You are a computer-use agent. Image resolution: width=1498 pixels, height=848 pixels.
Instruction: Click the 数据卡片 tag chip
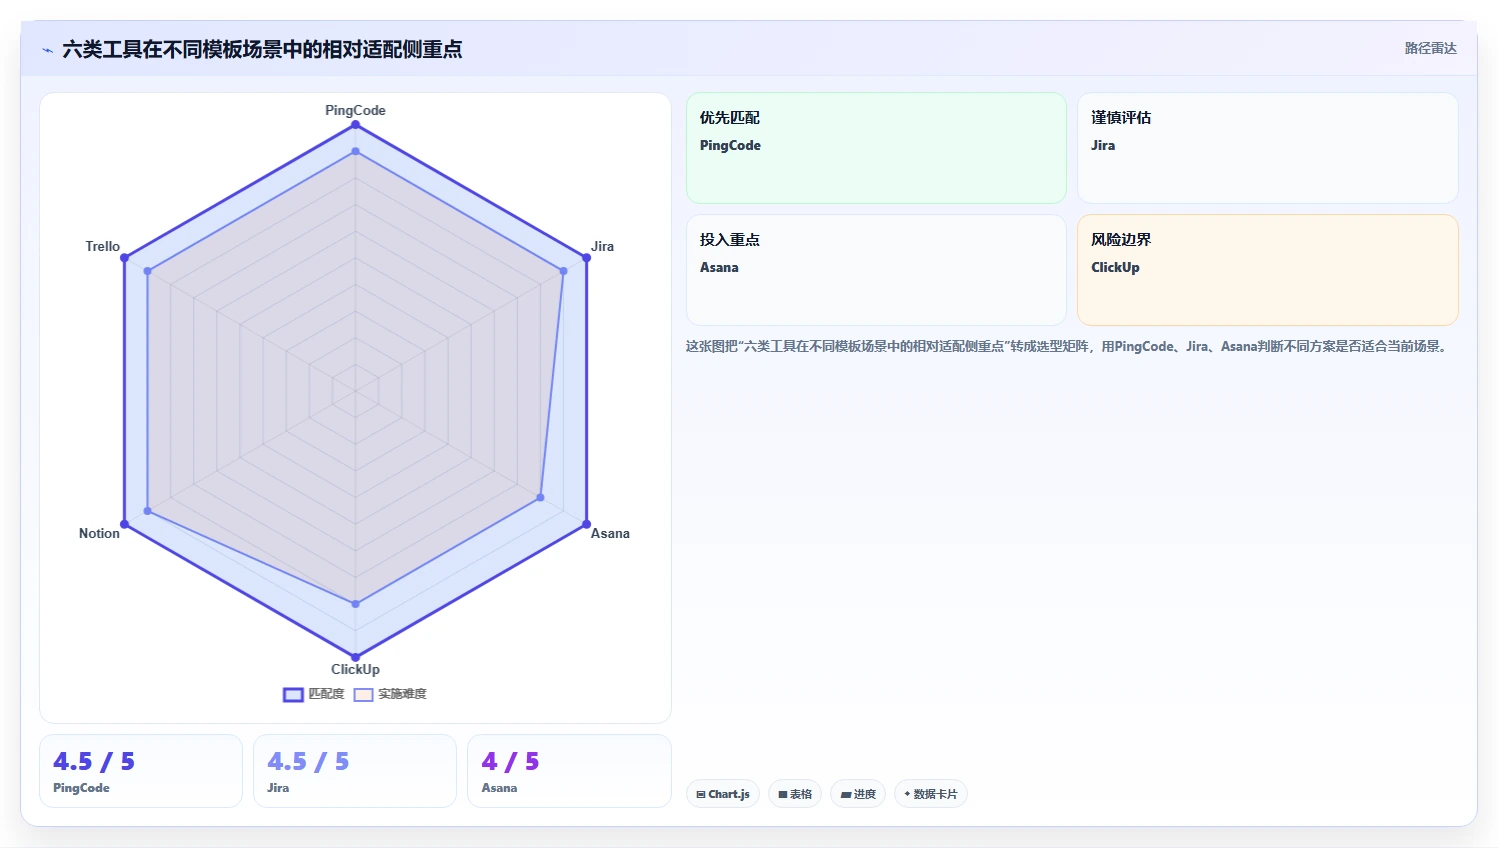coord(931,794)
